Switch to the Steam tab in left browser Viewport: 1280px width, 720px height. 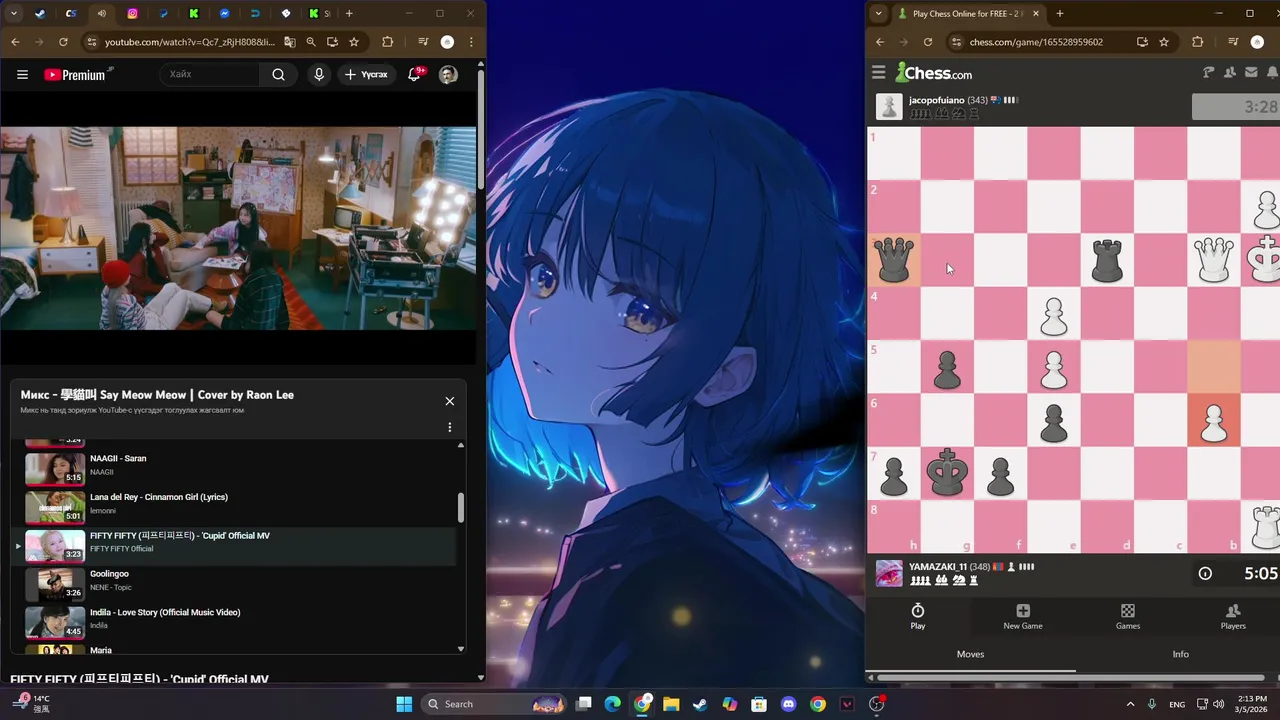[x=40, y=14]
